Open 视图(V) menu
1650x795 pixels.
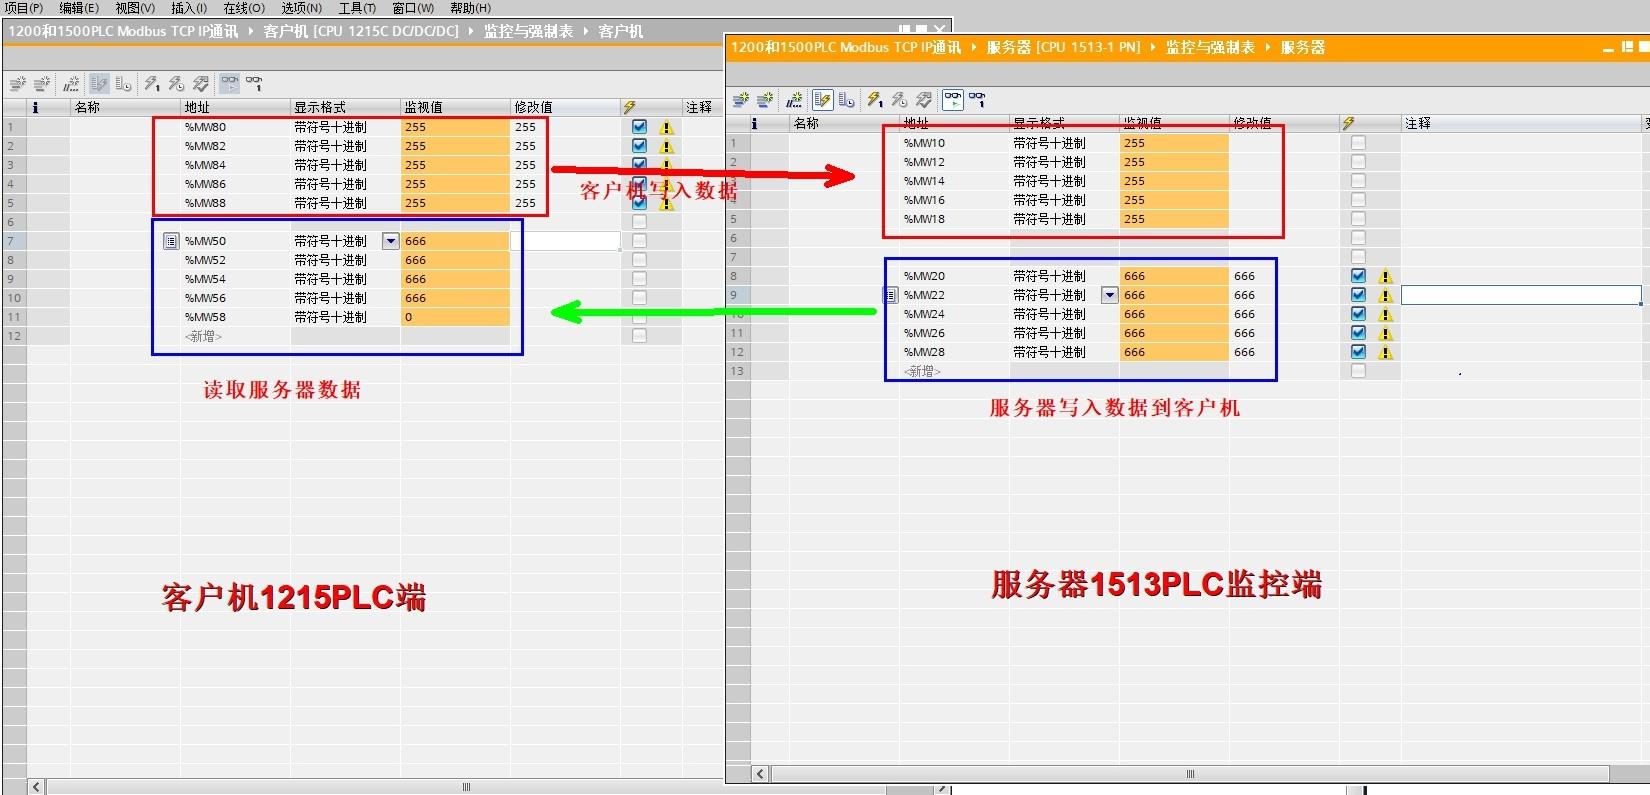tap(135, 8)
